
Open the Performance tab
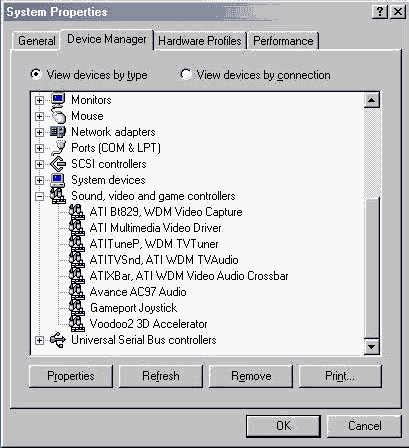(x=283, y=41)
